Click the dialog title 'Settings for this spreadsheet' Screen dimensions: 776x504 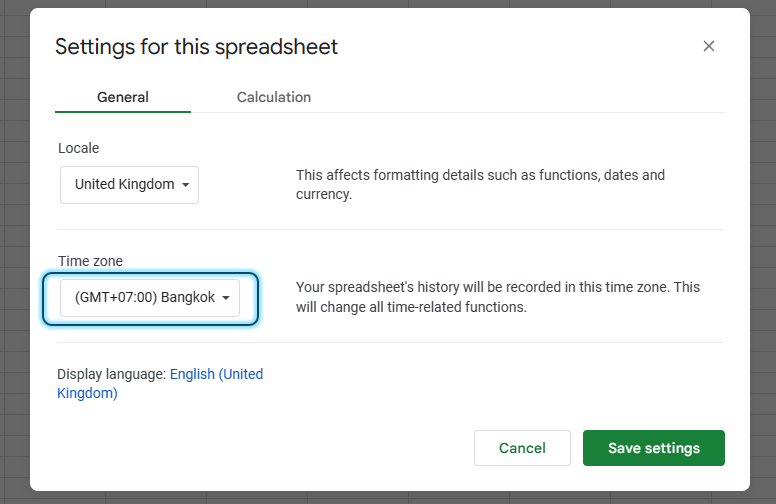(196, 46)
